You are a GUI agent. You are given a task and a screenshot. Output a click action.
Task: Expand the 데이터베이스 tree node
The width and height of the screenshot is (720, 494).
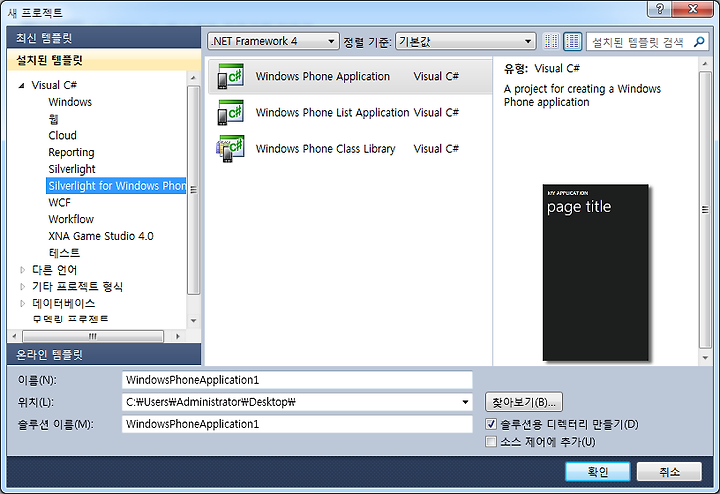pos(22,303)
